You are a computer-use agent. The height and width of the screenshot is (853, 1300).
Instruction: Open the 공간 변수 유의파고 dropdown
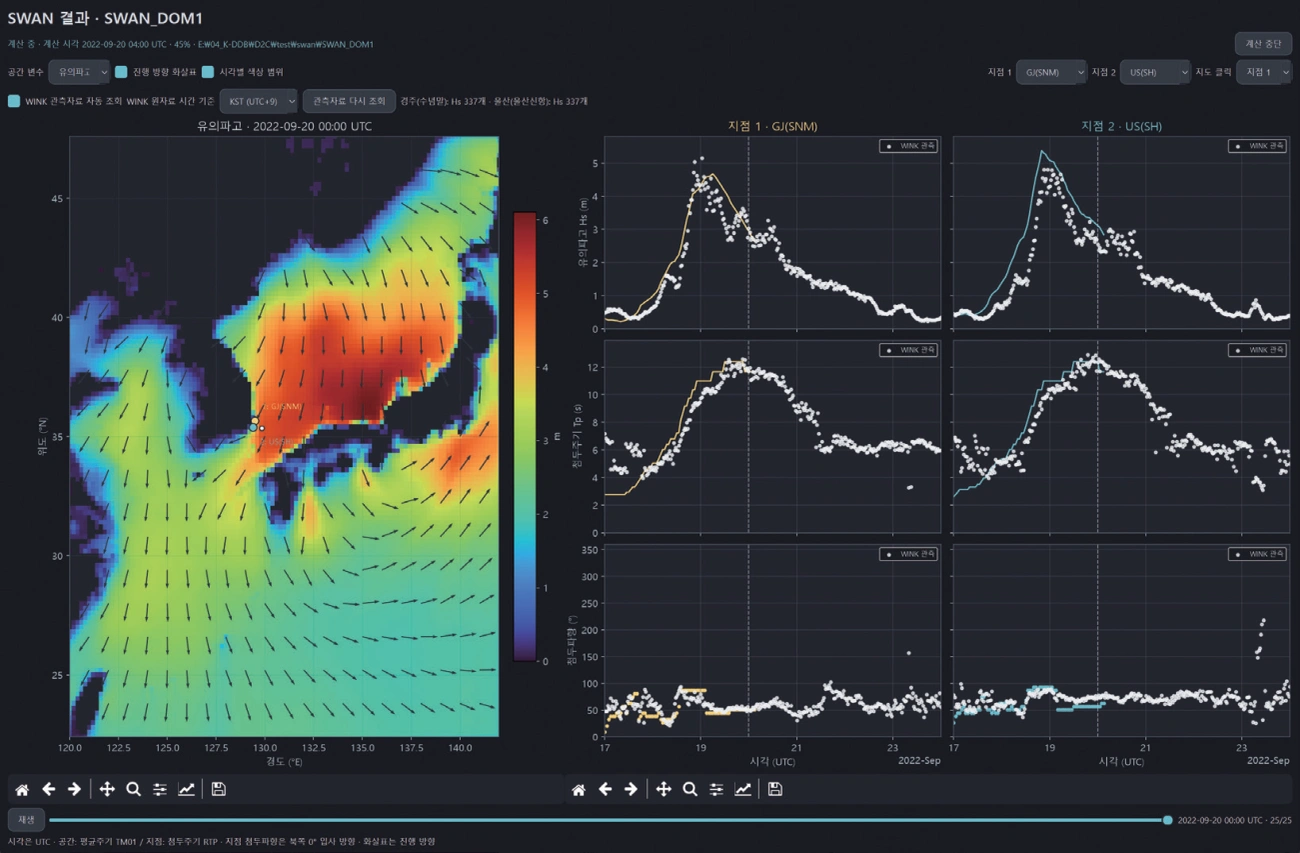(x=79, y=72)
